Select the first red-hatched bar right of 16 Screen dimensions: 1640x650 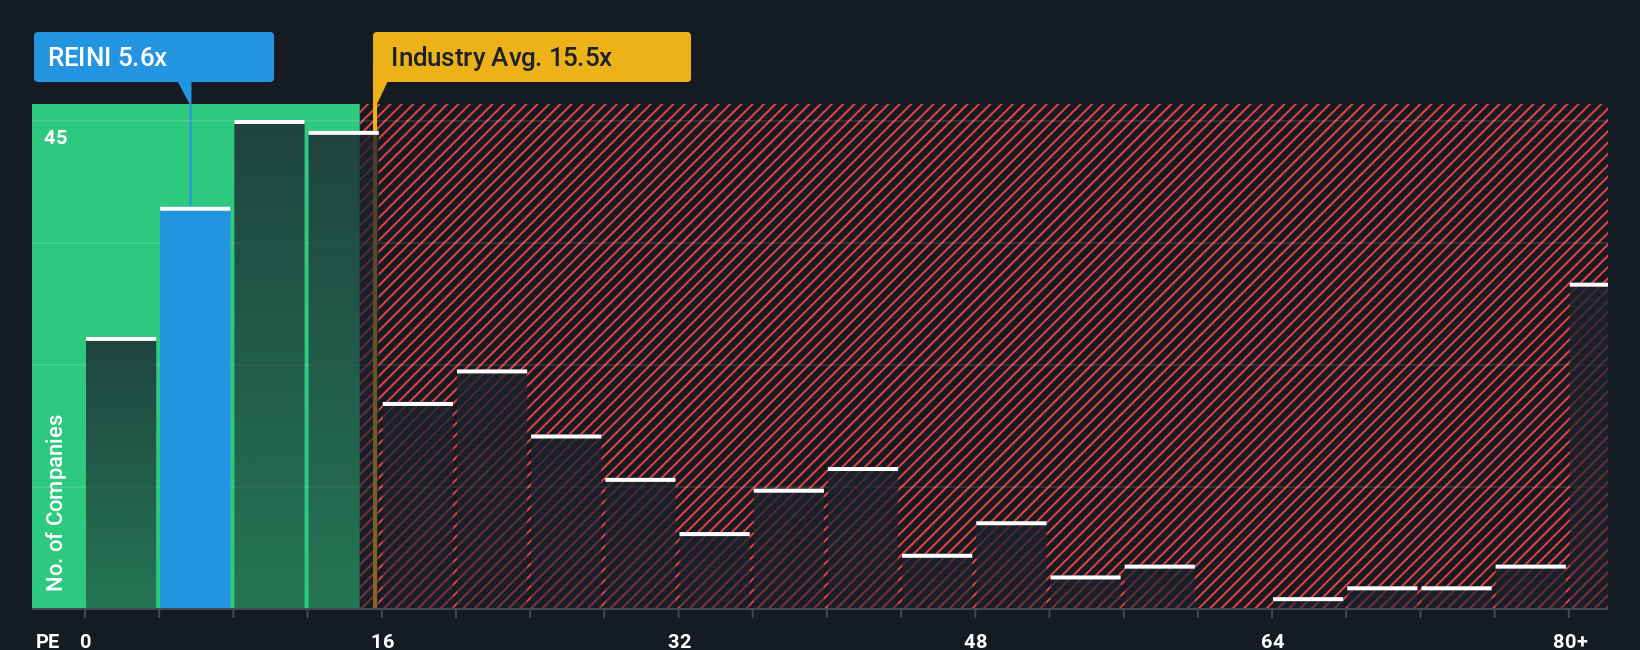coord(418,505)
